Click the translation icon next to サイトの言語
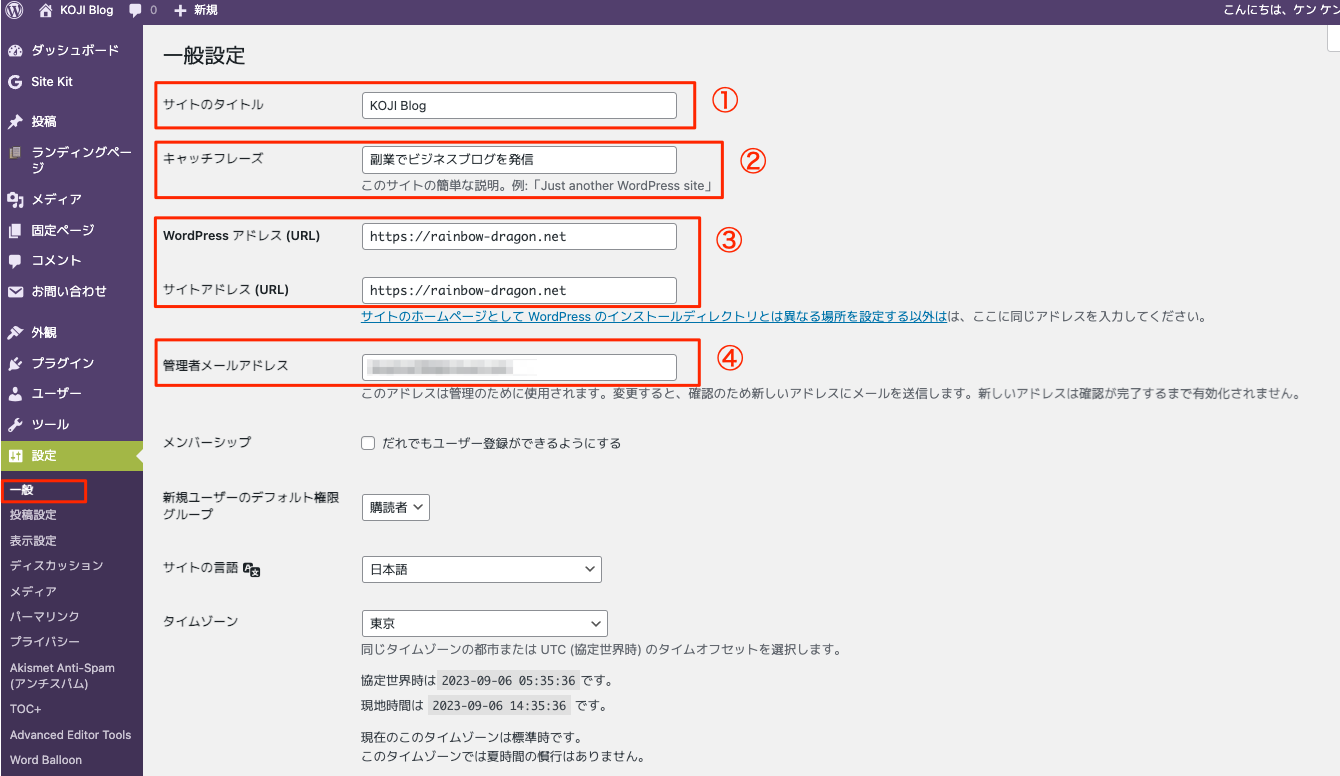This screenshot has height=776, width=1340. point(252,569)
